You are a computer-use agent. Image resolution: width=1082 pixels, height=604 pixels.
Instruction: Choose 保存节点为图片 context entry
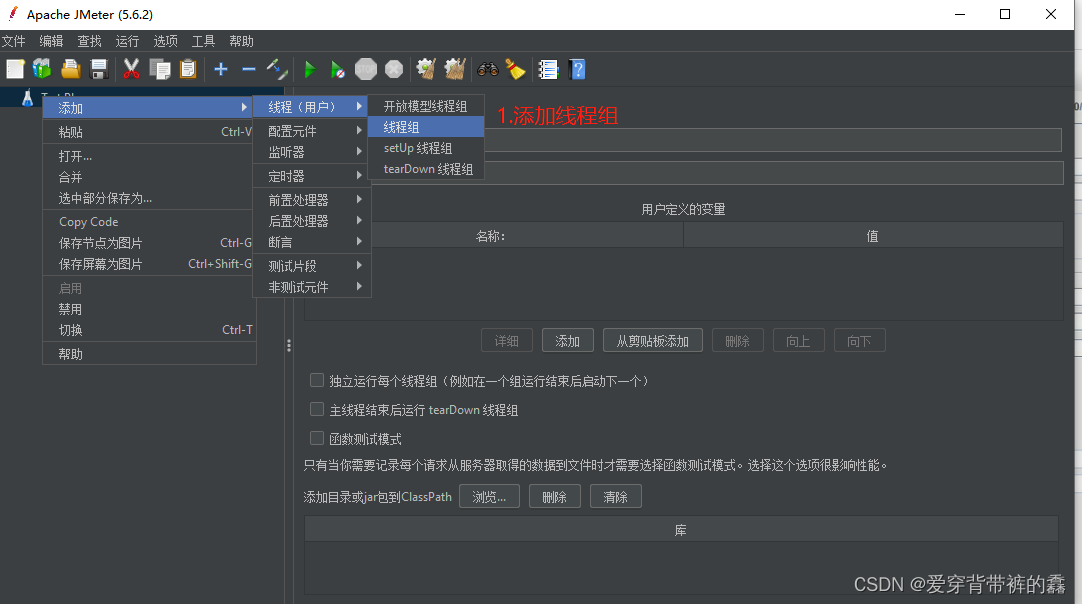(x=148, y=243)
